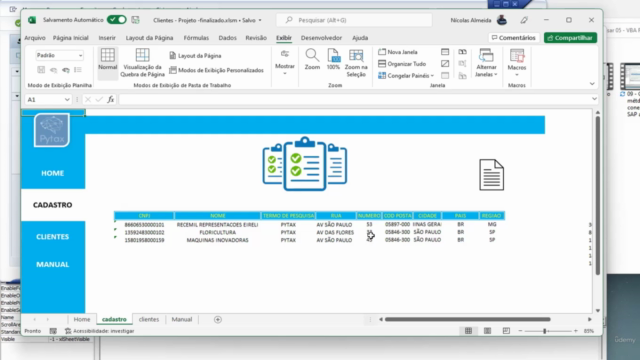Click the Unhide window icon

click(445, 76)
